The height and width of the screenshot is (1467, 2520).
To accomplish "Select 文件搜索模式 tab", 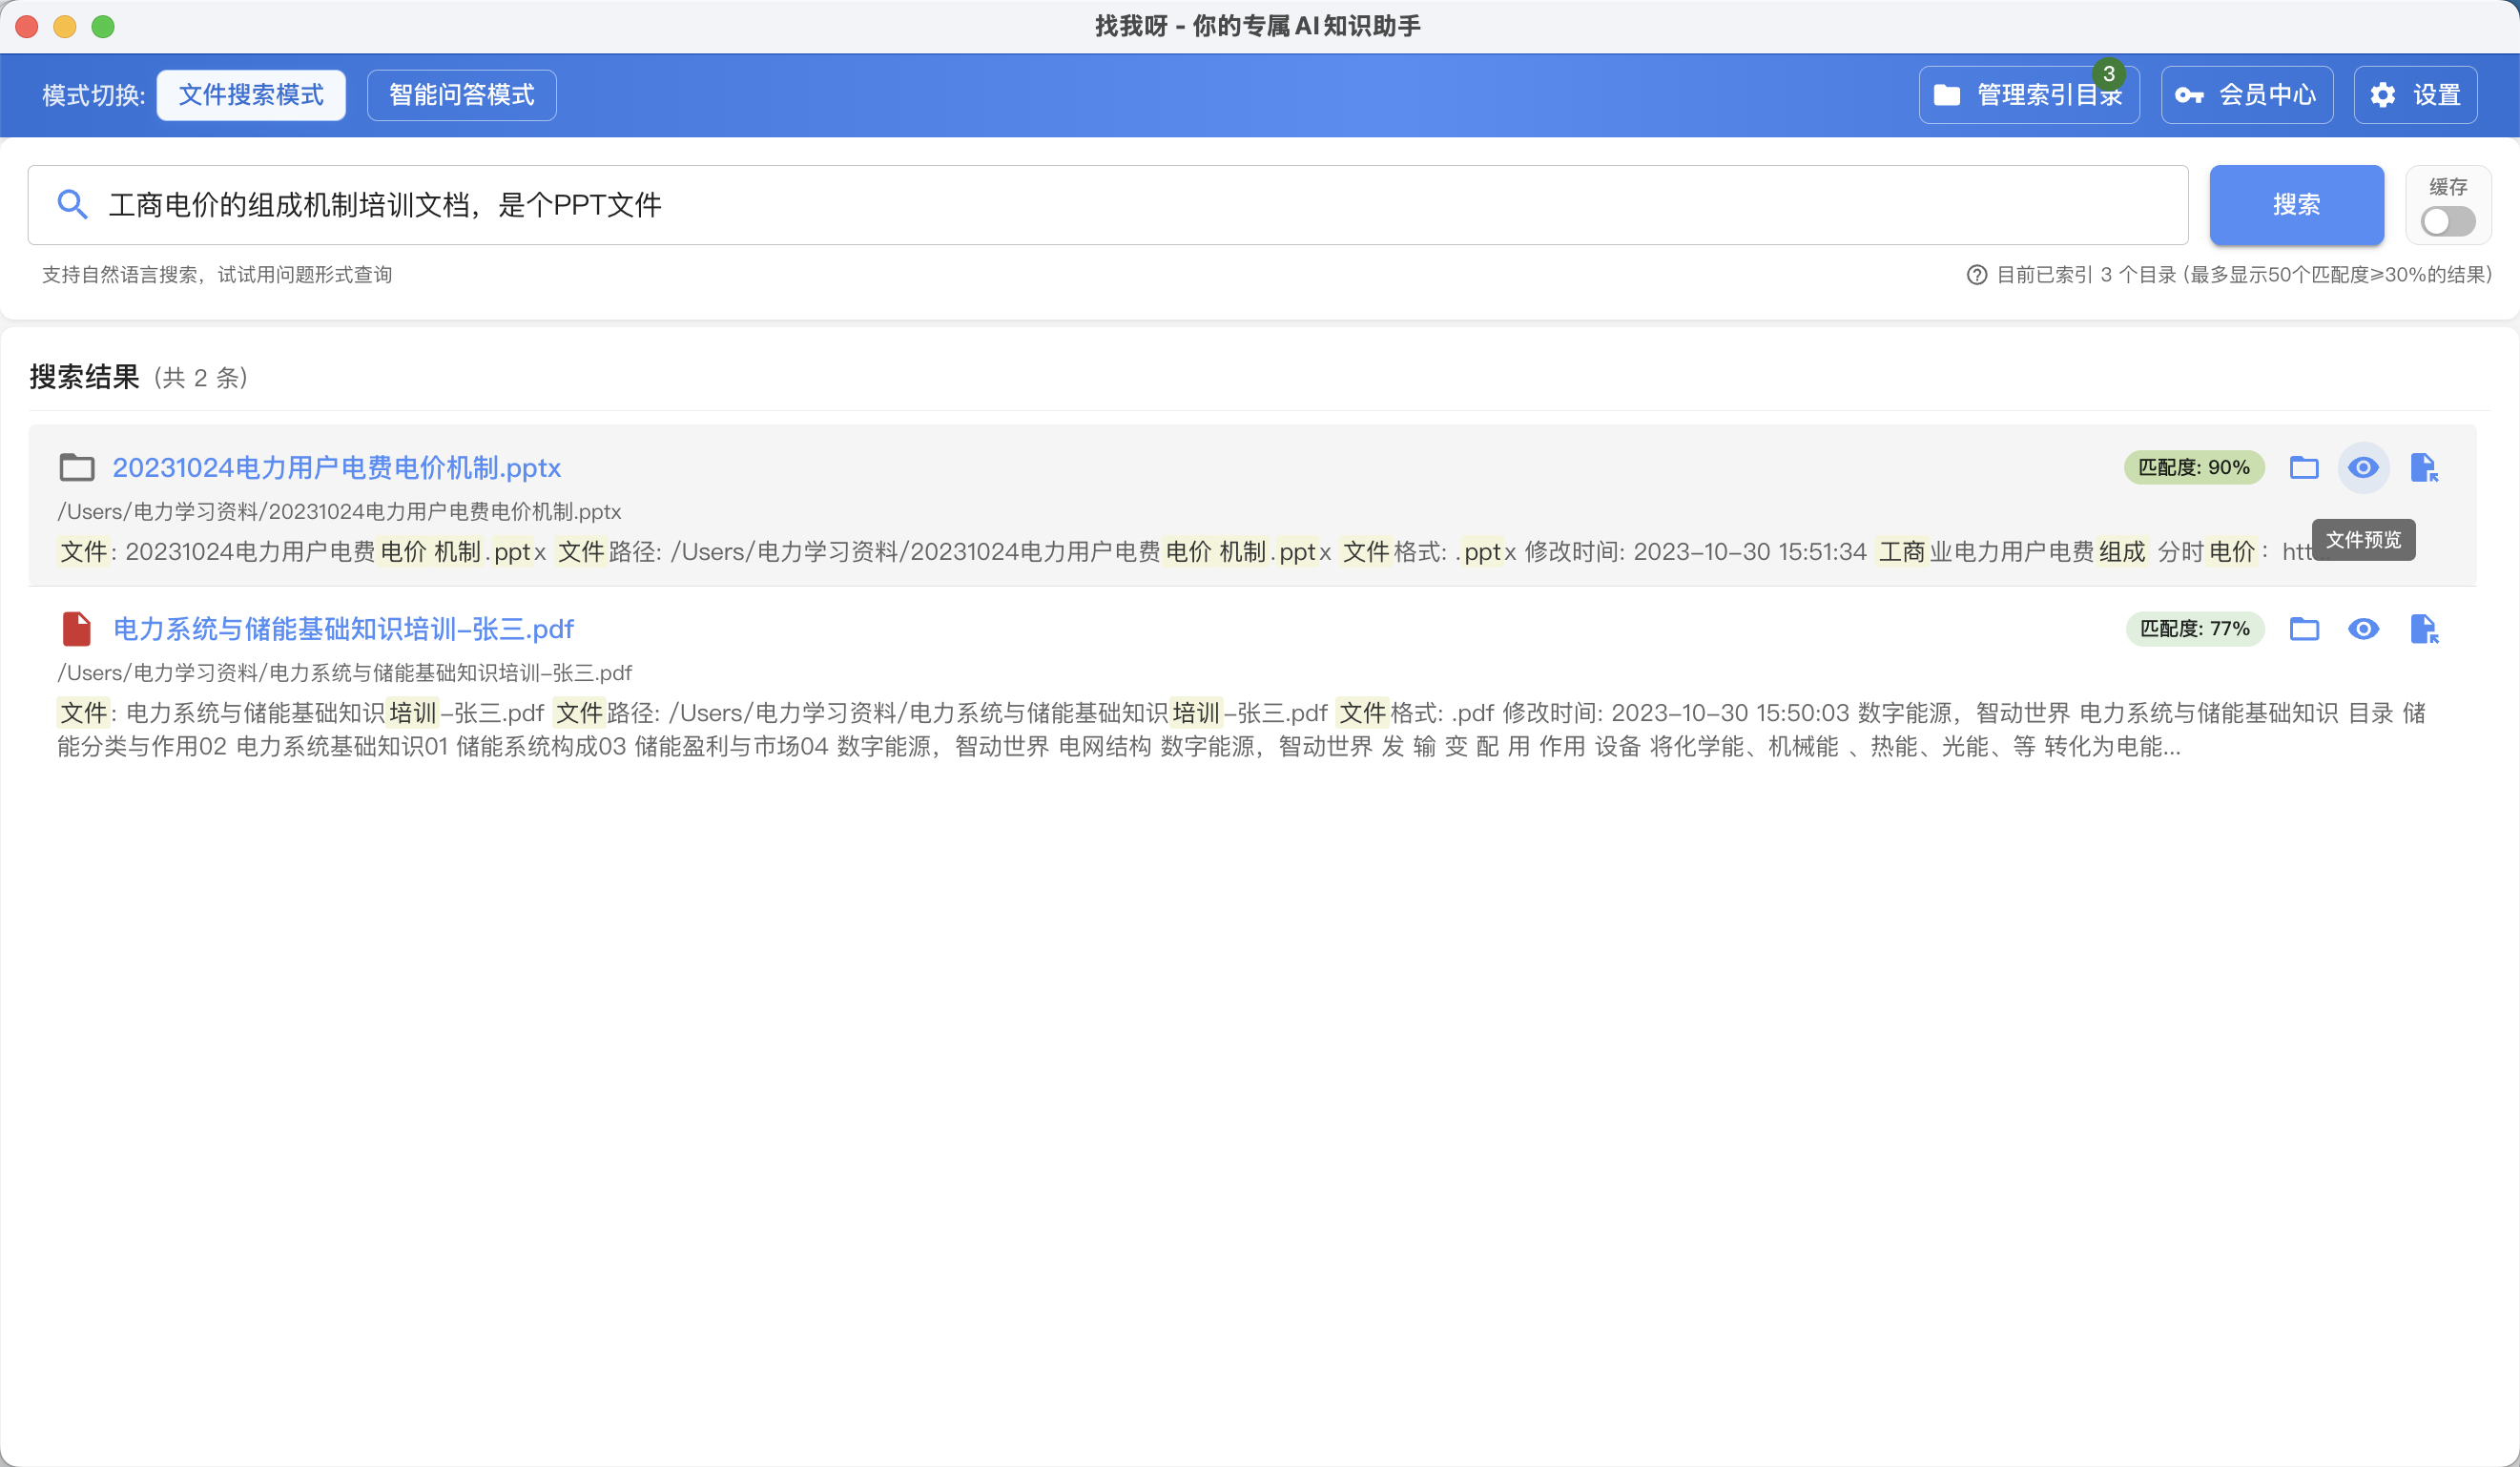I will point(250,94).
